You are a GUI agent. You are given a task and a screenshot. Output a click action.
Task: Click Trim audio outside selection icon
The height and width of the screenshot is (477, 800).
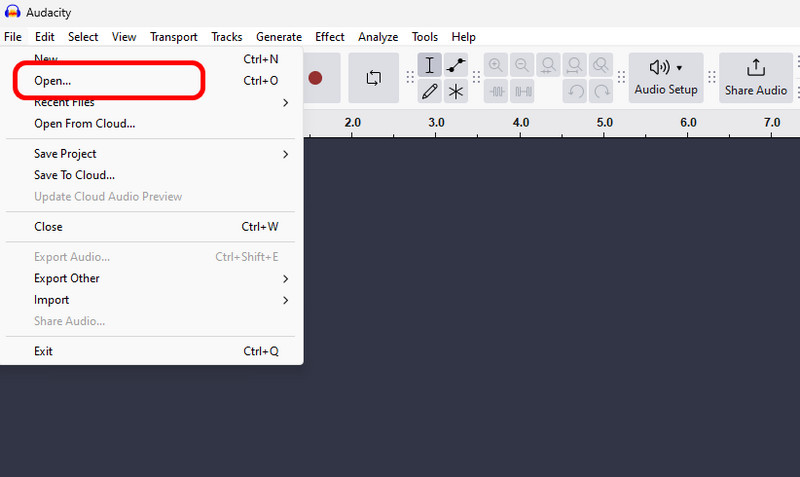[496, 91]
